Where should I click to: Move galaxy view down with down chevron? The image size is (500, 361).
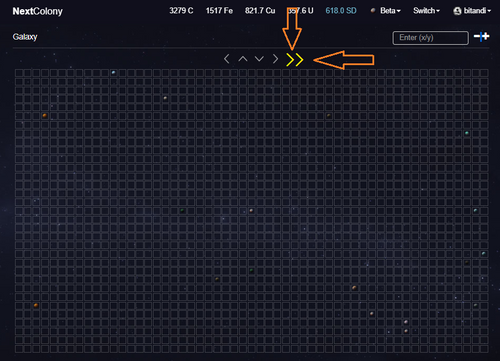point(259,59)
